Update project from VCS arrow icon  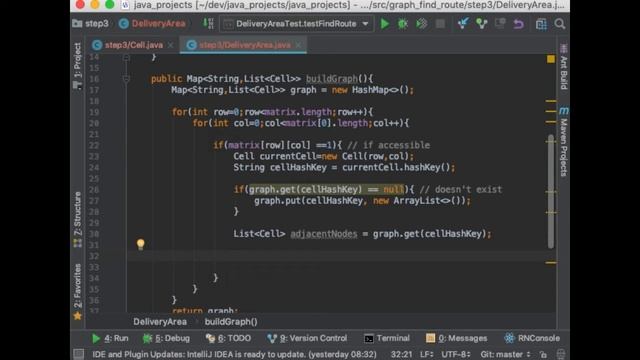coord(463,24)
